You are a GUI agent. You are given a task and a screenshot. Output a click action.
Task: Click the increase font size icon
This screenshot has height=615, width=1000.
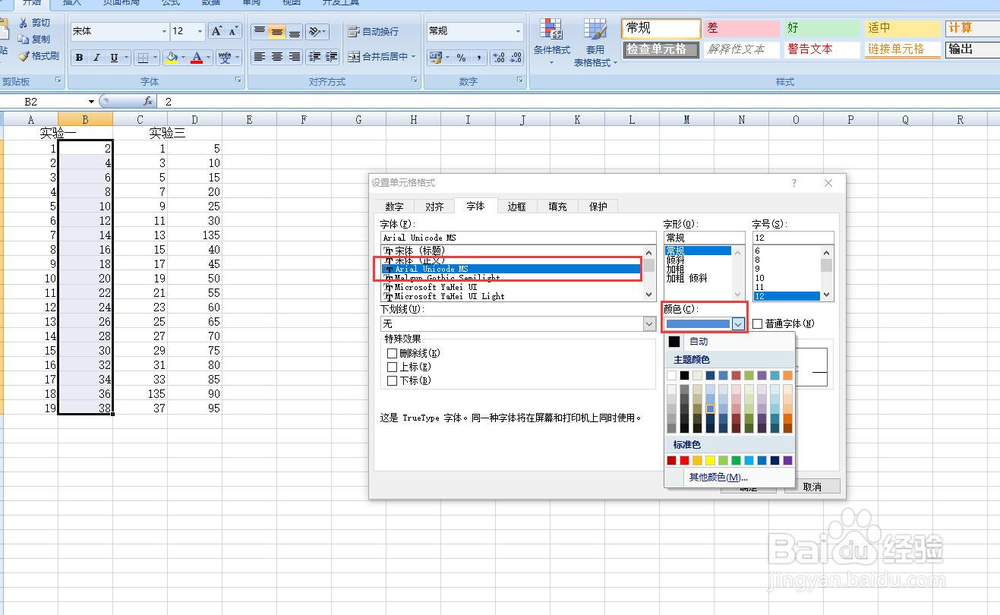click(x=217, y=31)
